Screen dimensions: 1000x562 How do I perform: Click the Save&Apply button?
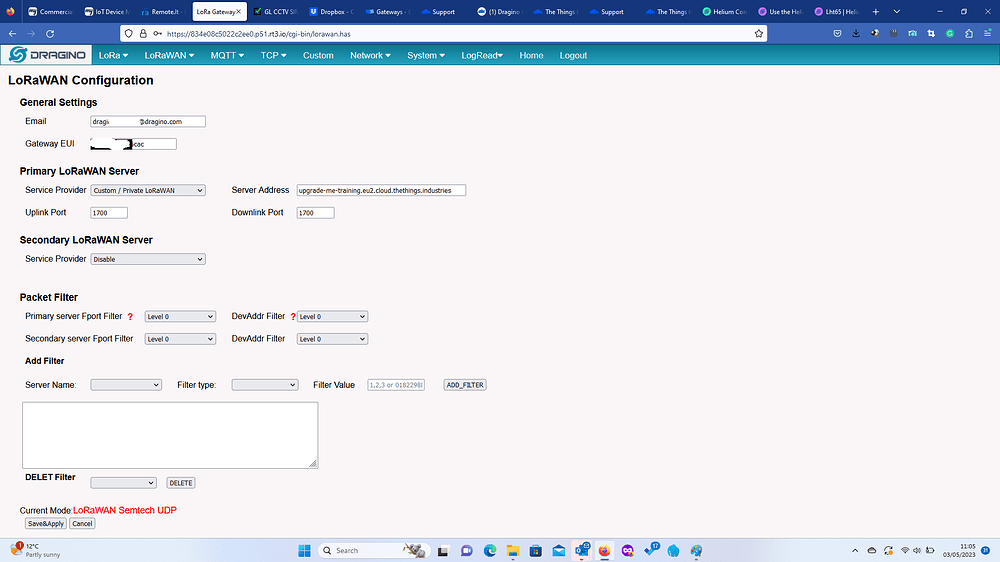point(46,523)
